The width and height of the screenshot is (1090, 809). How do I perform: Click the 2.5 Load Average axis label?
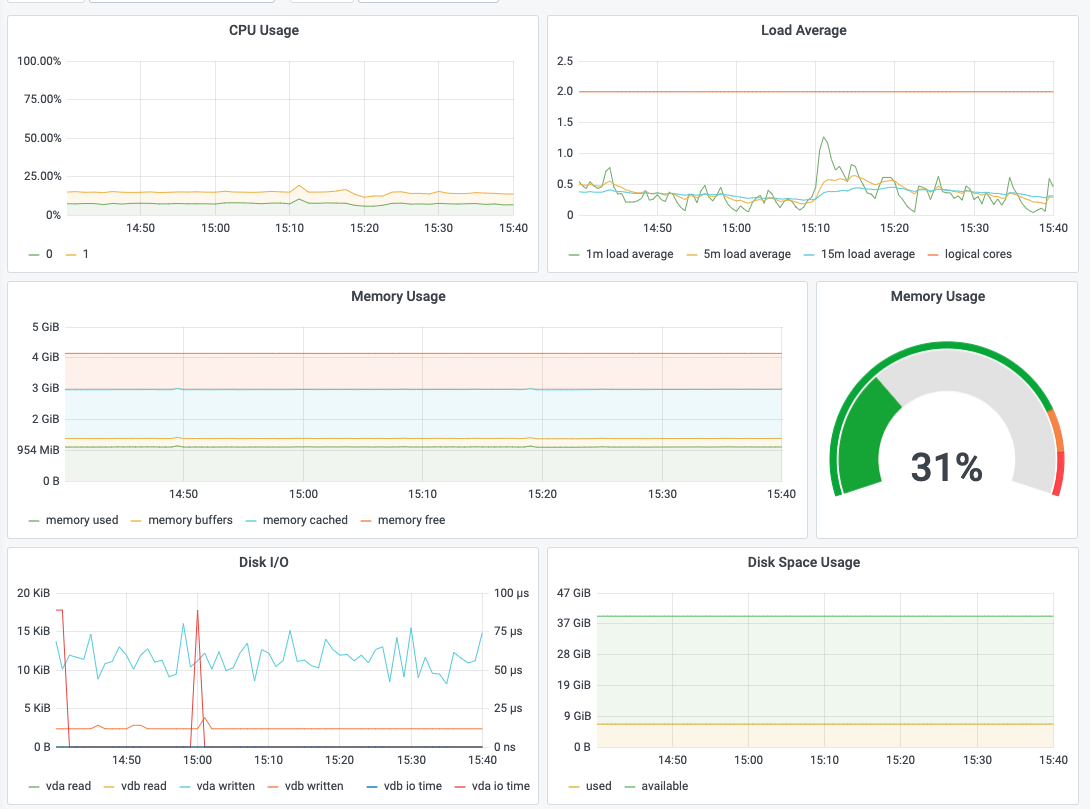coord(565,61)
